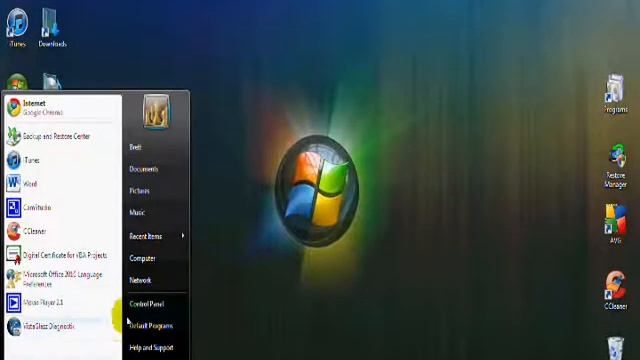Click the user account picture
The height and width of the screenshot is (360, 640).
pyautogui.click(x=156, y=111)
